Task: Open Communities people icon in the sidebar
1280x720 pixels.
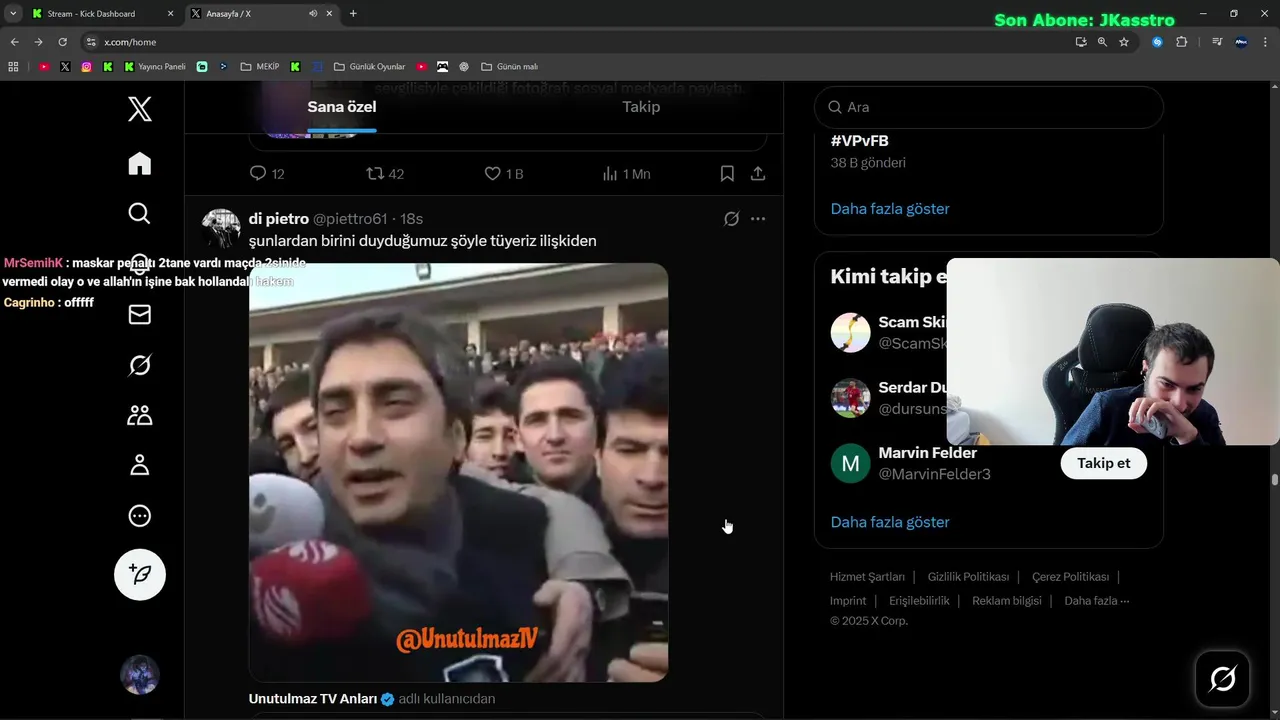Action: tap(140, 415)
